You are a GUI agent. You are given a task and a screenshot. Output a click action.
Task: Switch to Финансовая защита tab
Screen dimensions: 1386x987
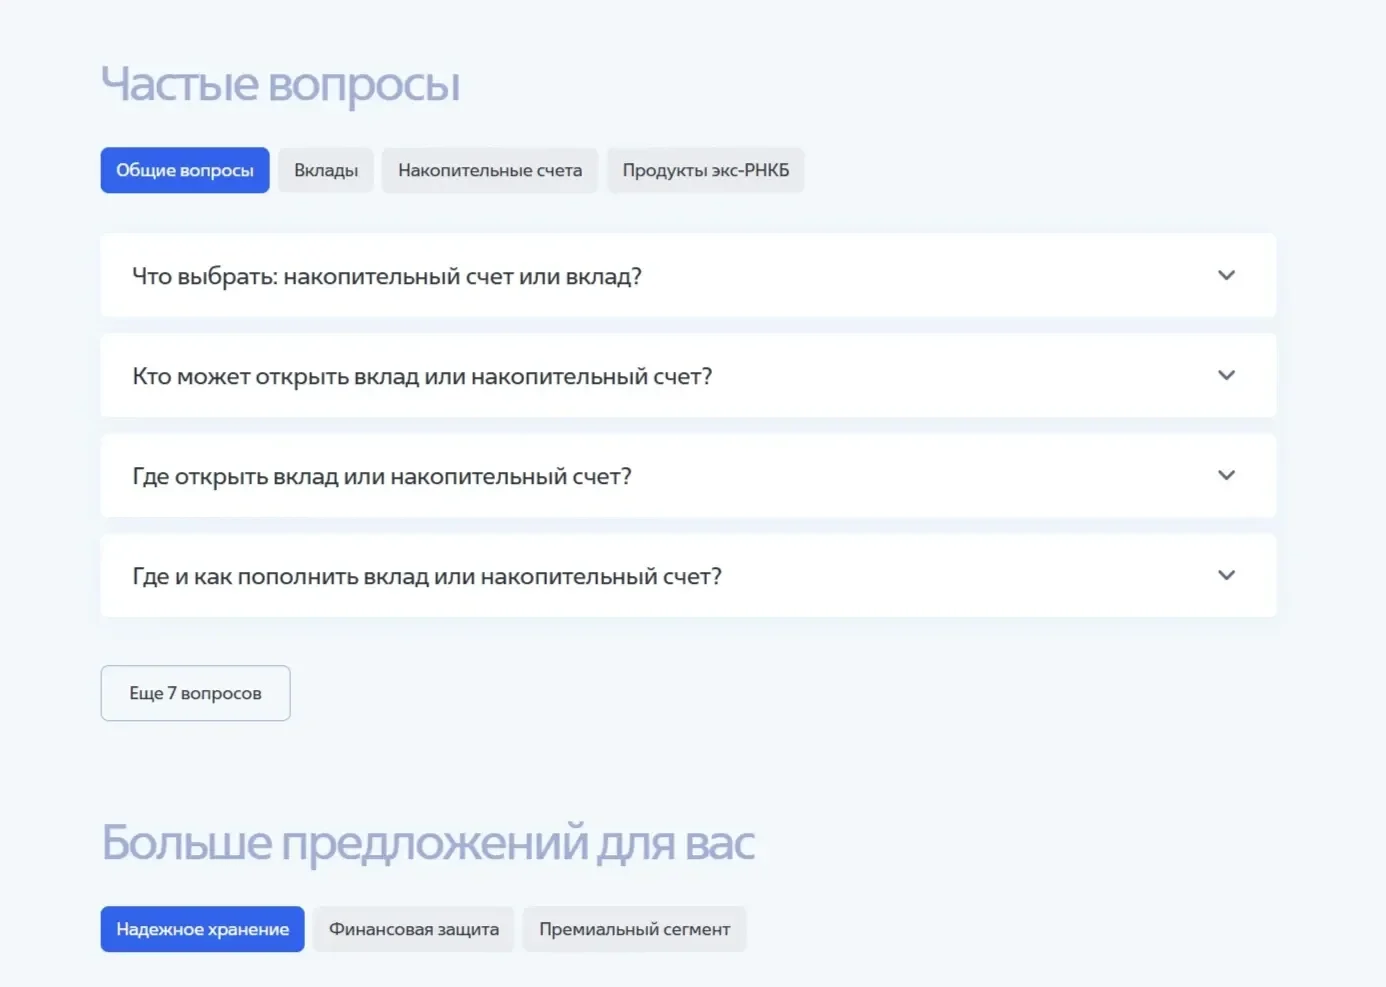click(x=414, y=929)
